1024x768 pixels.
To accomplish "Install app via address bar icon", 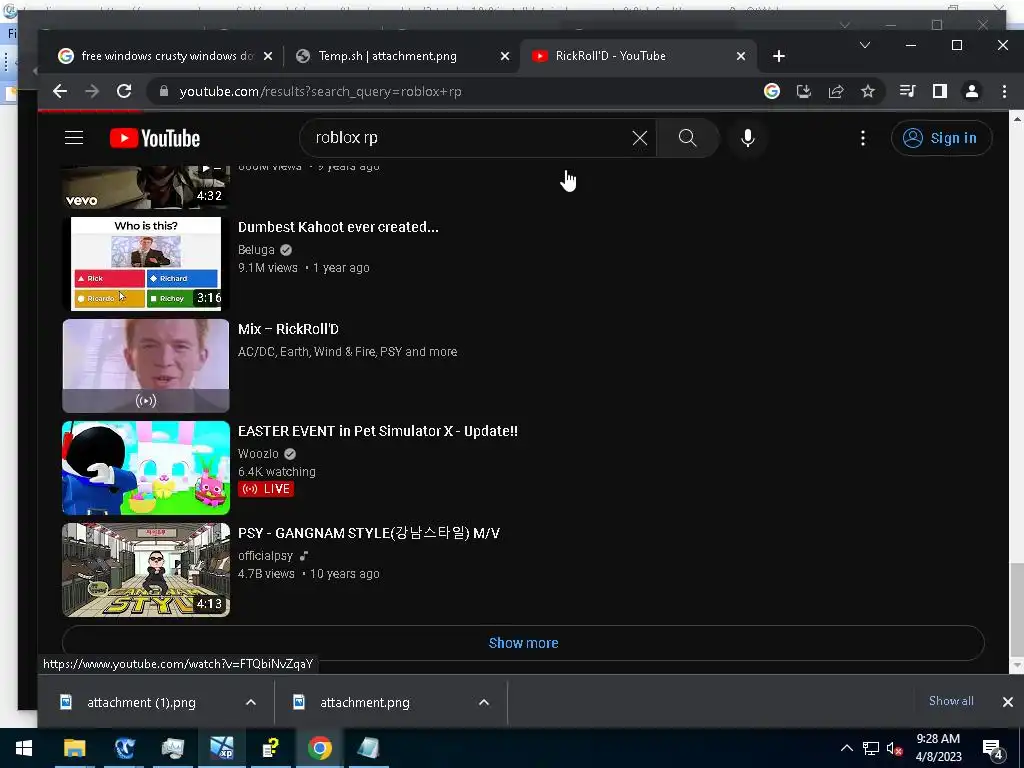I will click(804, 91).
